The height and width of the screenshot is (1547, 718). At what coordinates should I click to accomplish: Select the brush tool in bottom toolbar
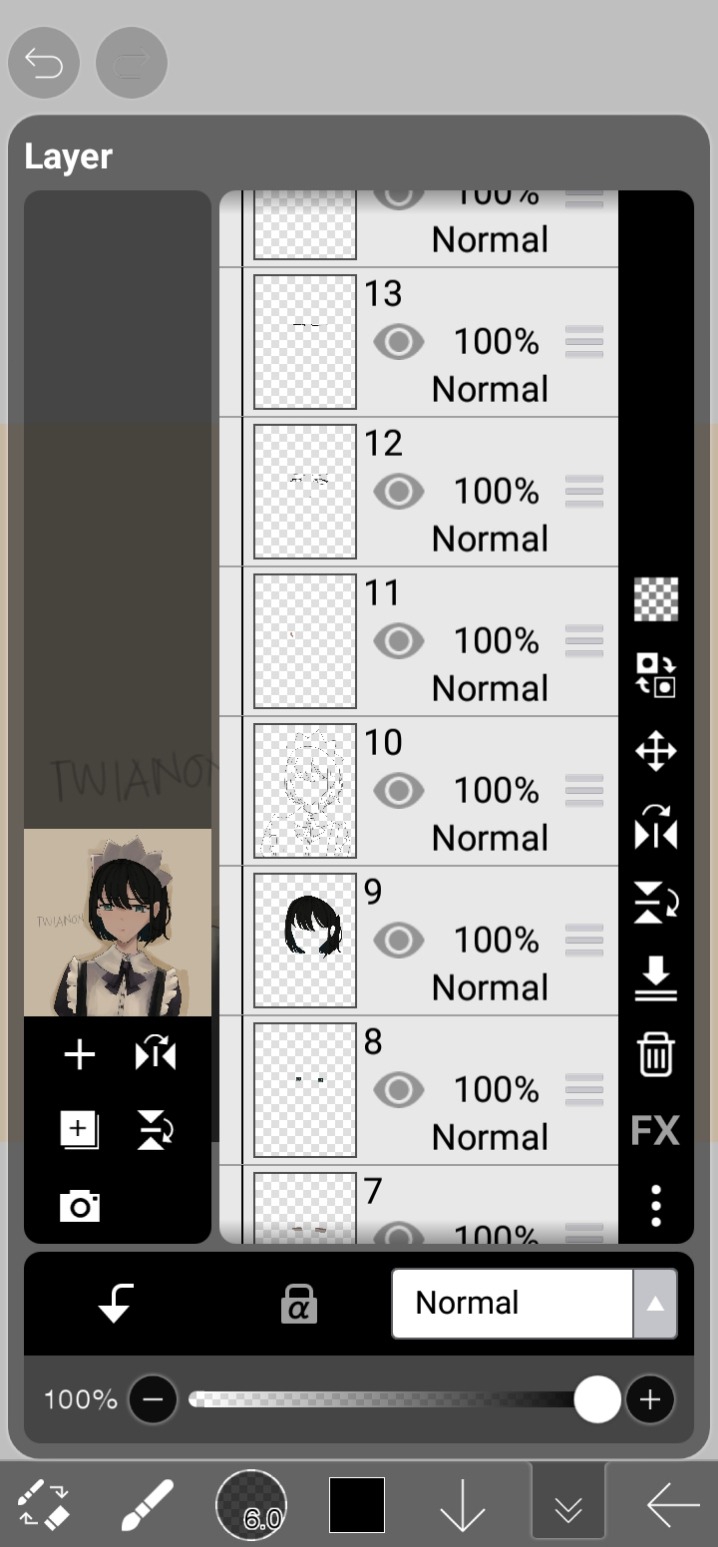pyautogui.click(x=147, y=1505)
